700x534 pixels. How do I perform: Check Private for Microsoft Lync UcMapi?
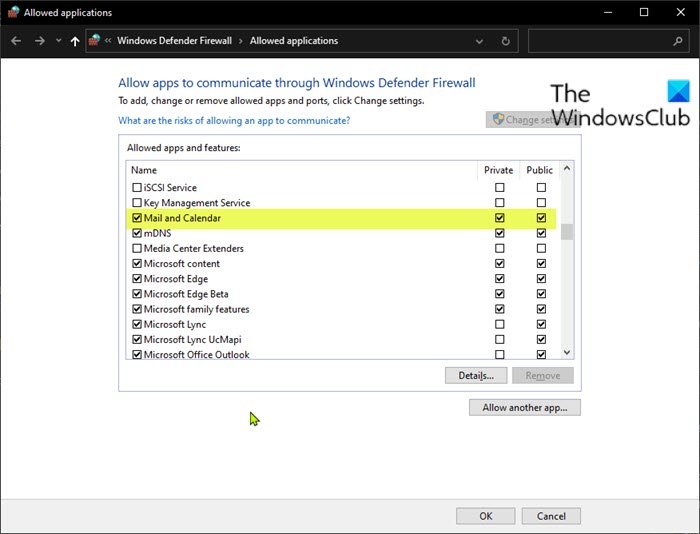[x=500, y=339]
